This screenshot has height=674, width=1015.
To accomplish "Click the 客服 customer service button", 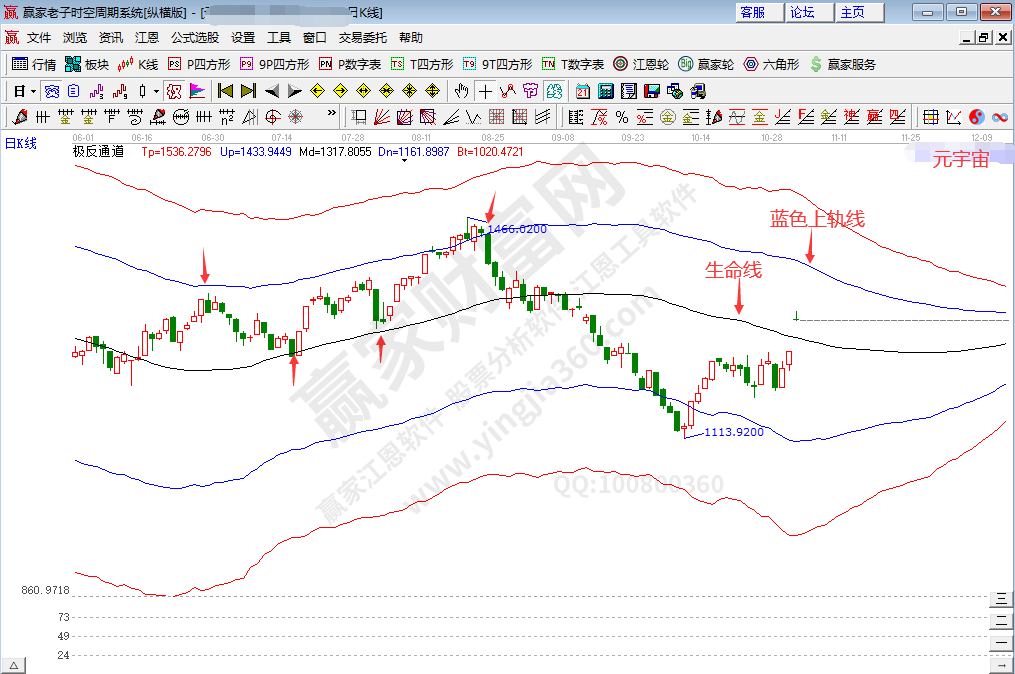I will (752, 12).
